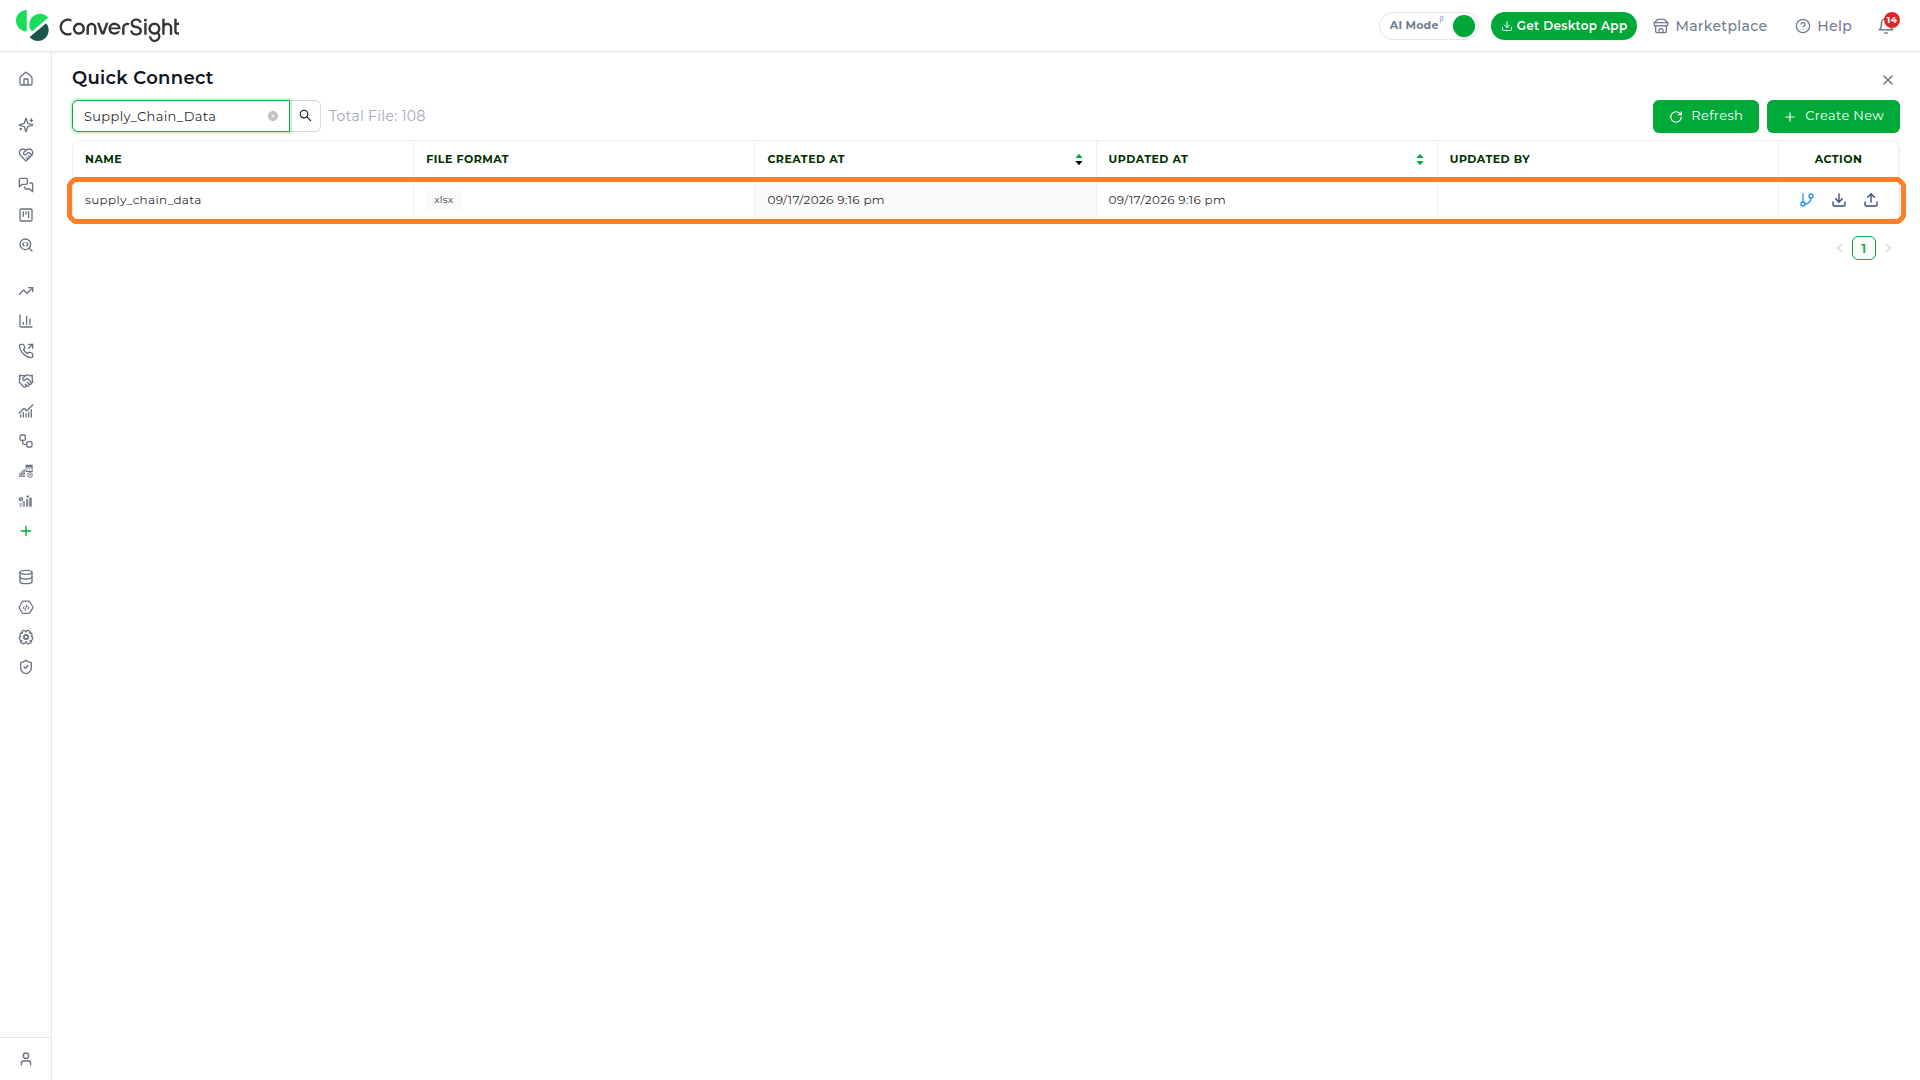Clear the Supply_Chain_Data search text
Viewport: 1920px width, 1080px height.
[273, 116]
